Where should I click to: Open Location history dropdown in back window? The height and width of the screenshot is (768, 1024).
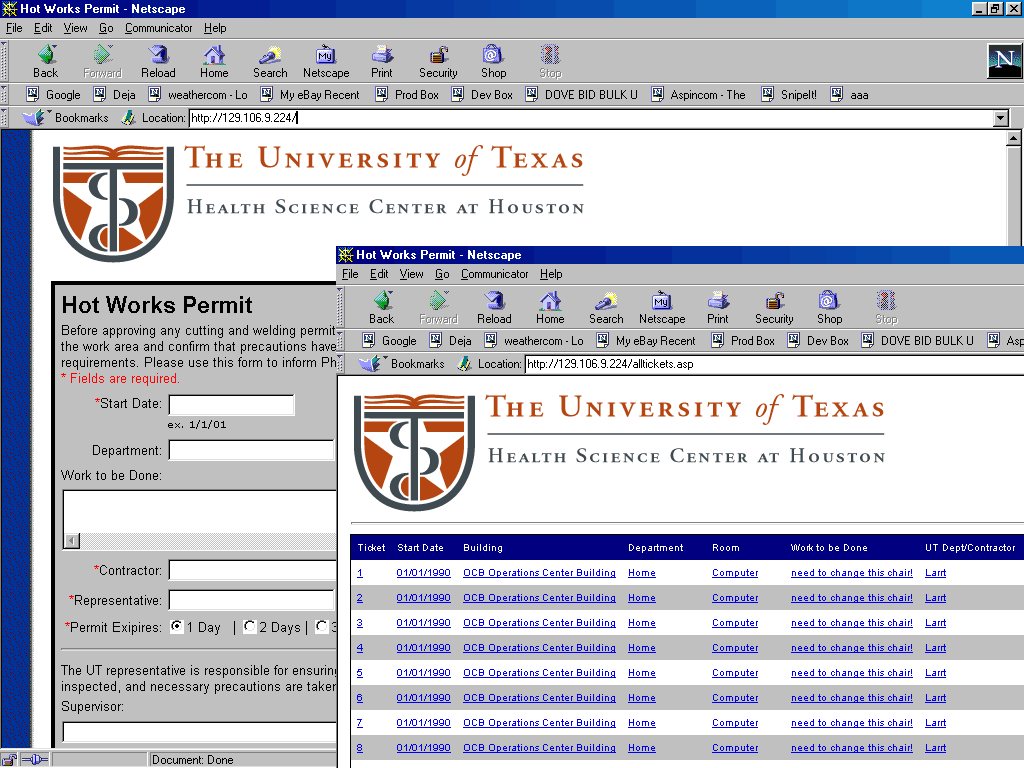click(1001, 118)
